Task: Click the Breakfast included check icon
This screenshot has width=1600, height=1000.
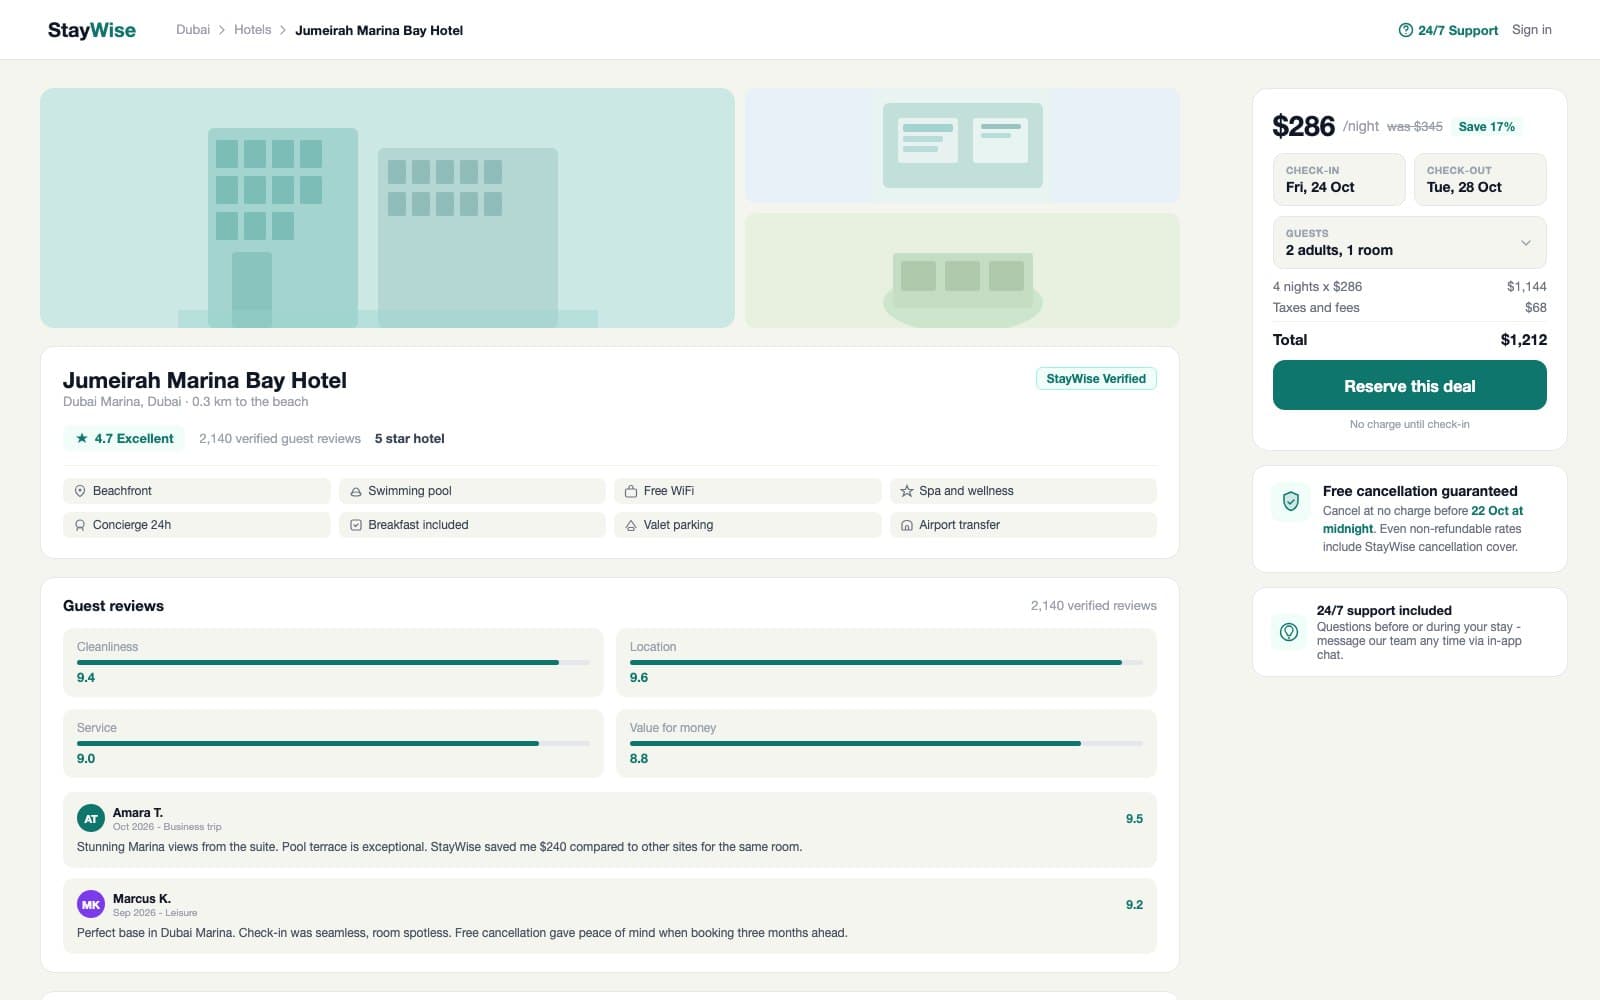Action: coord(355,525)
